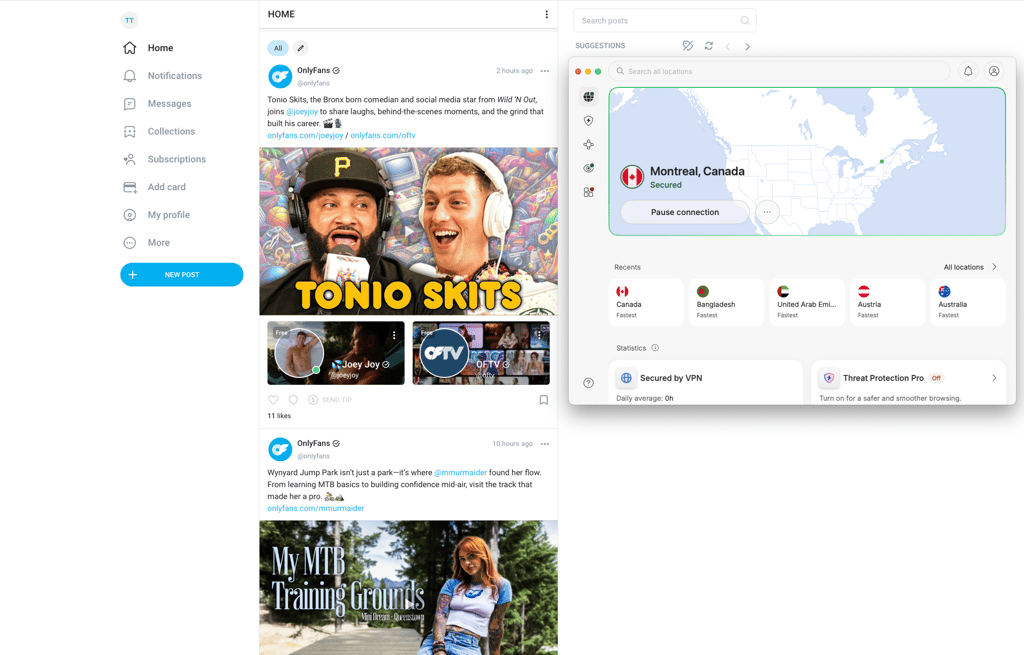Click Search all locations field in VPN window
The width and height of the screenshot is (1024, 655).
click(x=779, y=71)
